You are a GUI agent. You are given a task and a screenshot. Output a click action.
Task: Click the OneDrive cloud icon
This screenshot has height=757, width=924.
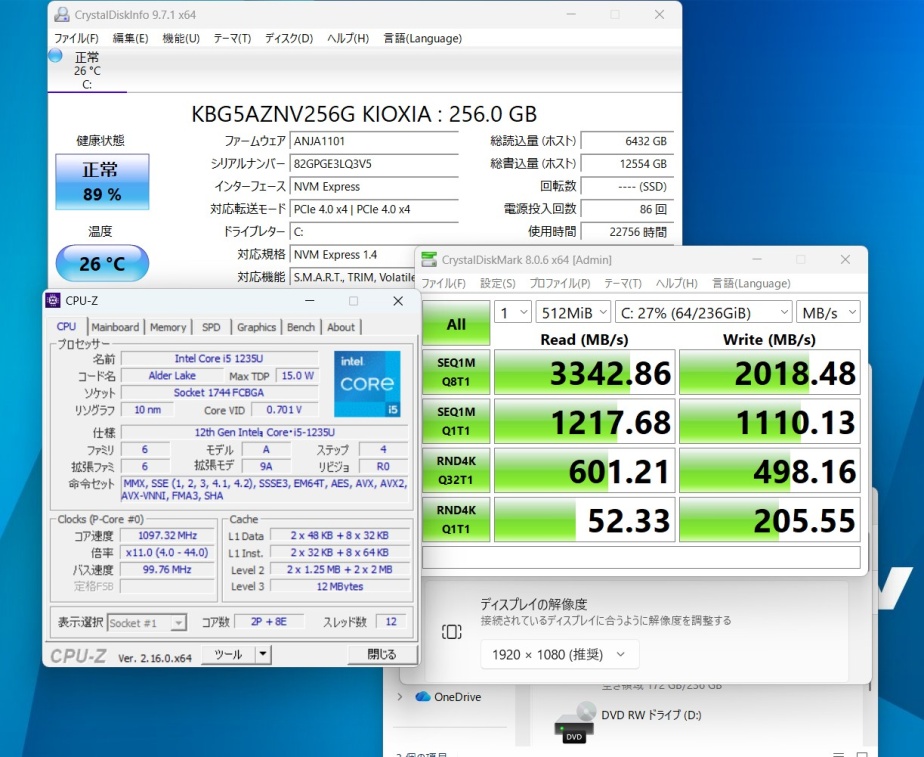pyautogui.click(x=422, y=697)
